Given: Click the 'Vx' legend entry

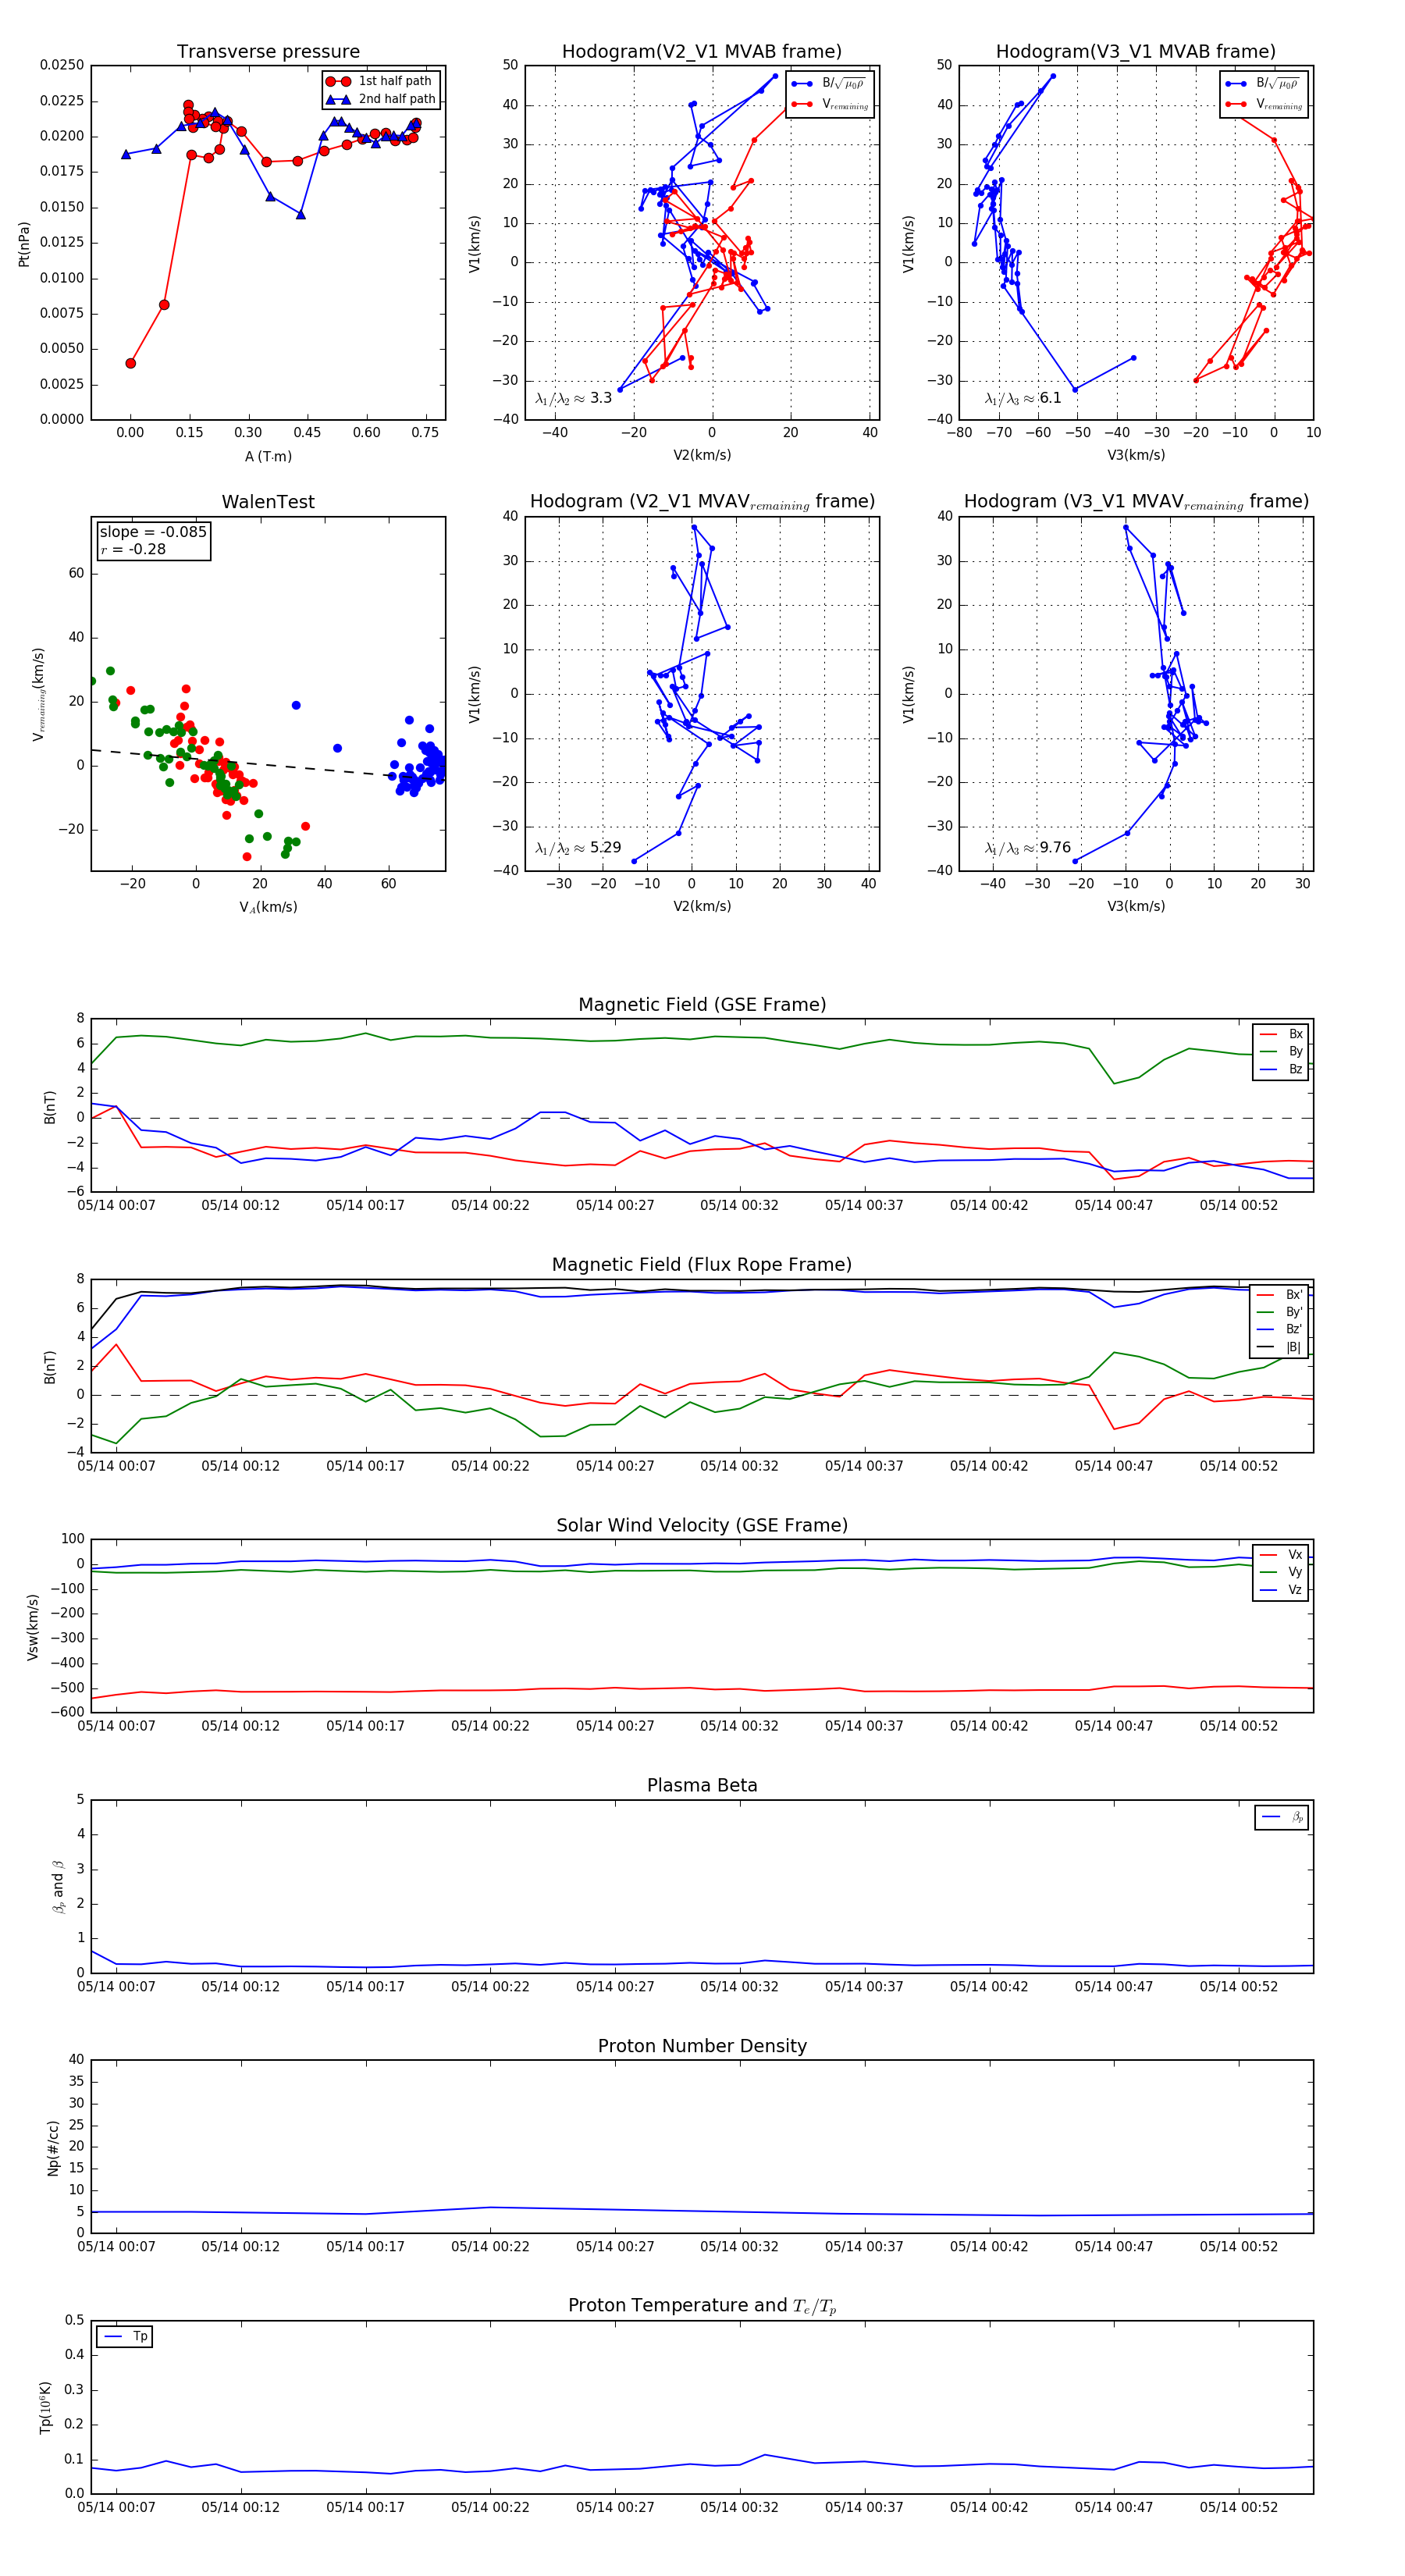Looking at the screenshot, I should pos(1281,1555).
